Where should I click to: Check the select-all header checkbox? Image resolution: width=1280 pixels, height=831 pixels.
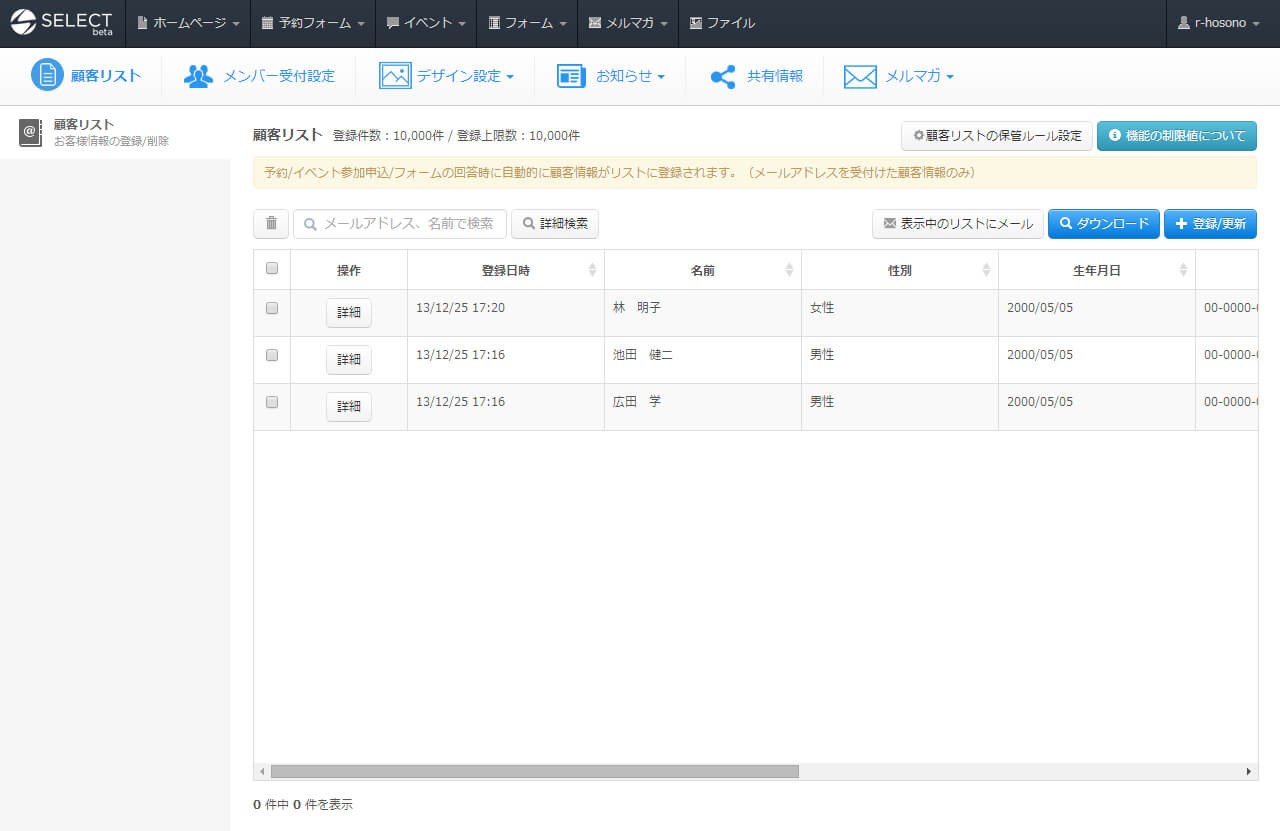coord(272,268)
